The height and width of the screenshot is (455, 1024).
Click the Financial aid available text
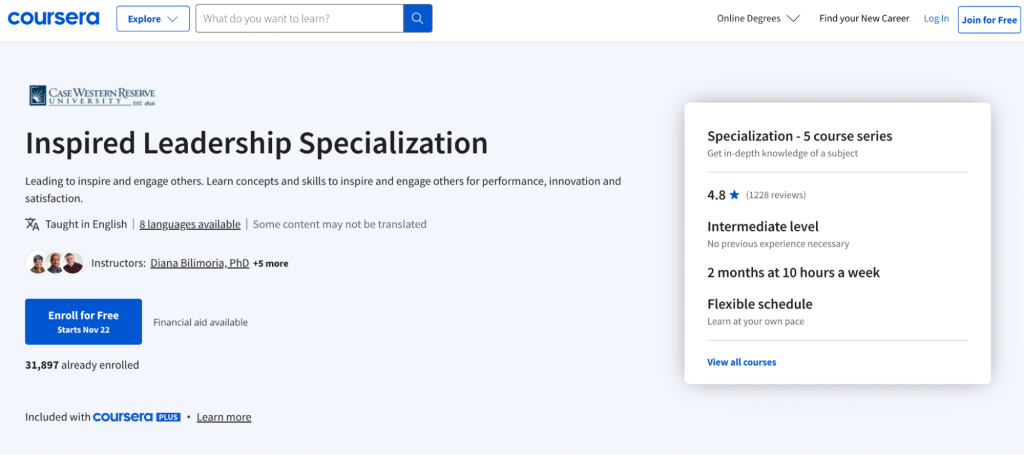click(200, 322)
